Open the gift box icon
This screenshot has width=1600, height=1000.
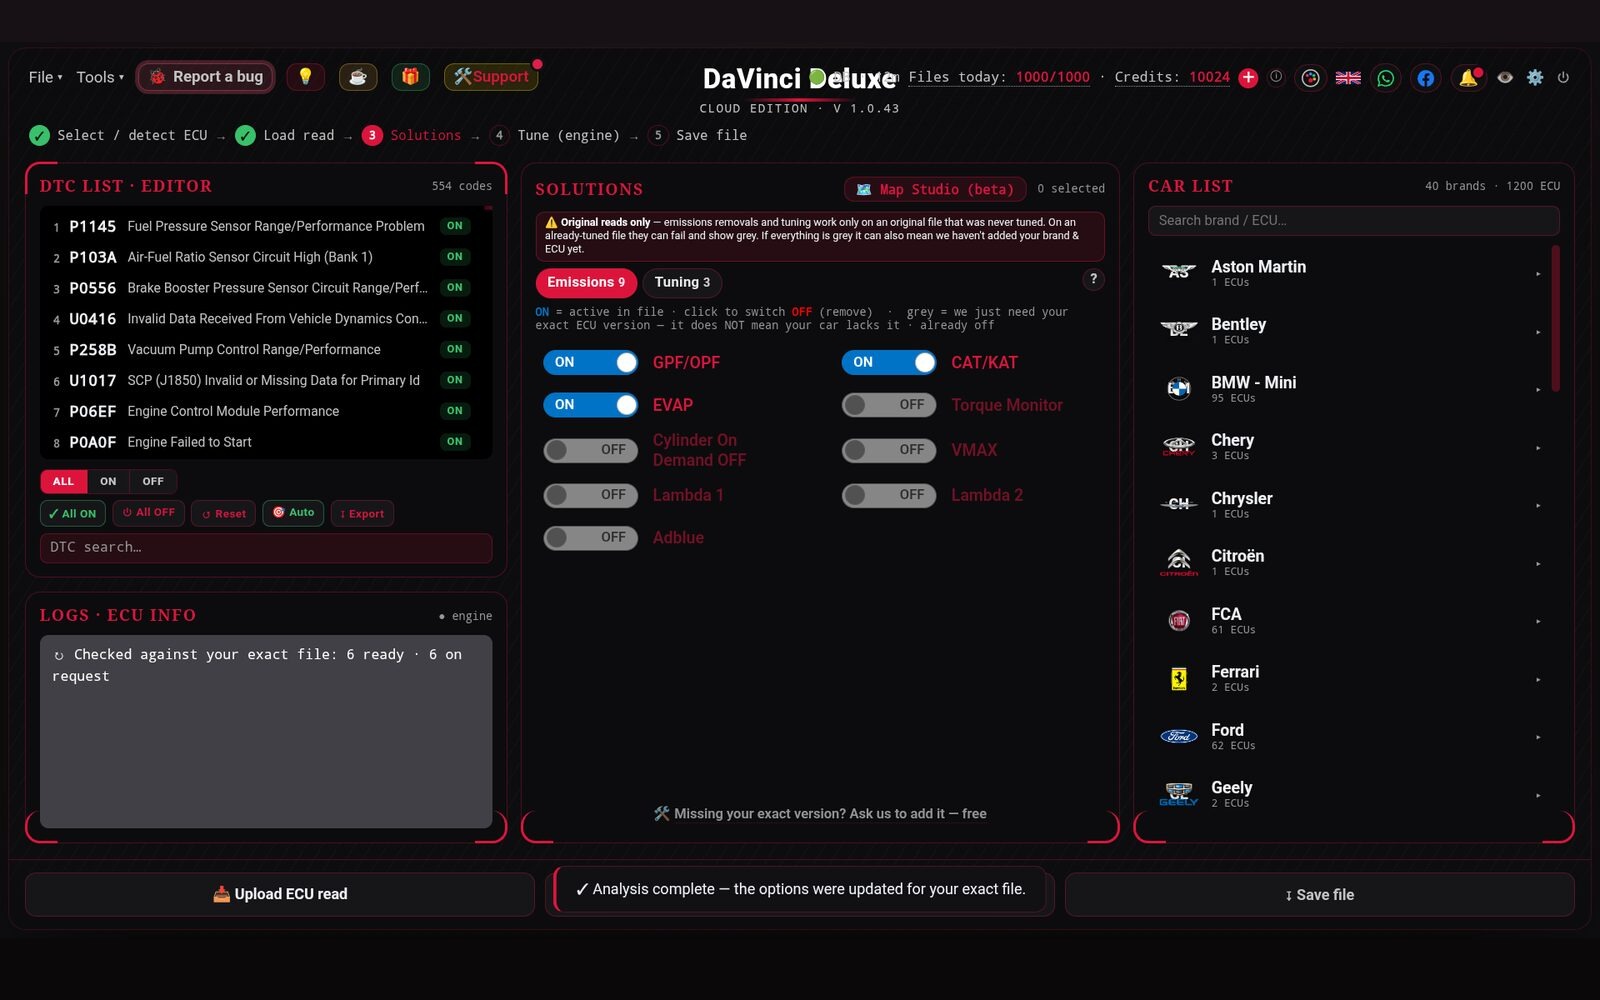(410, 77)
